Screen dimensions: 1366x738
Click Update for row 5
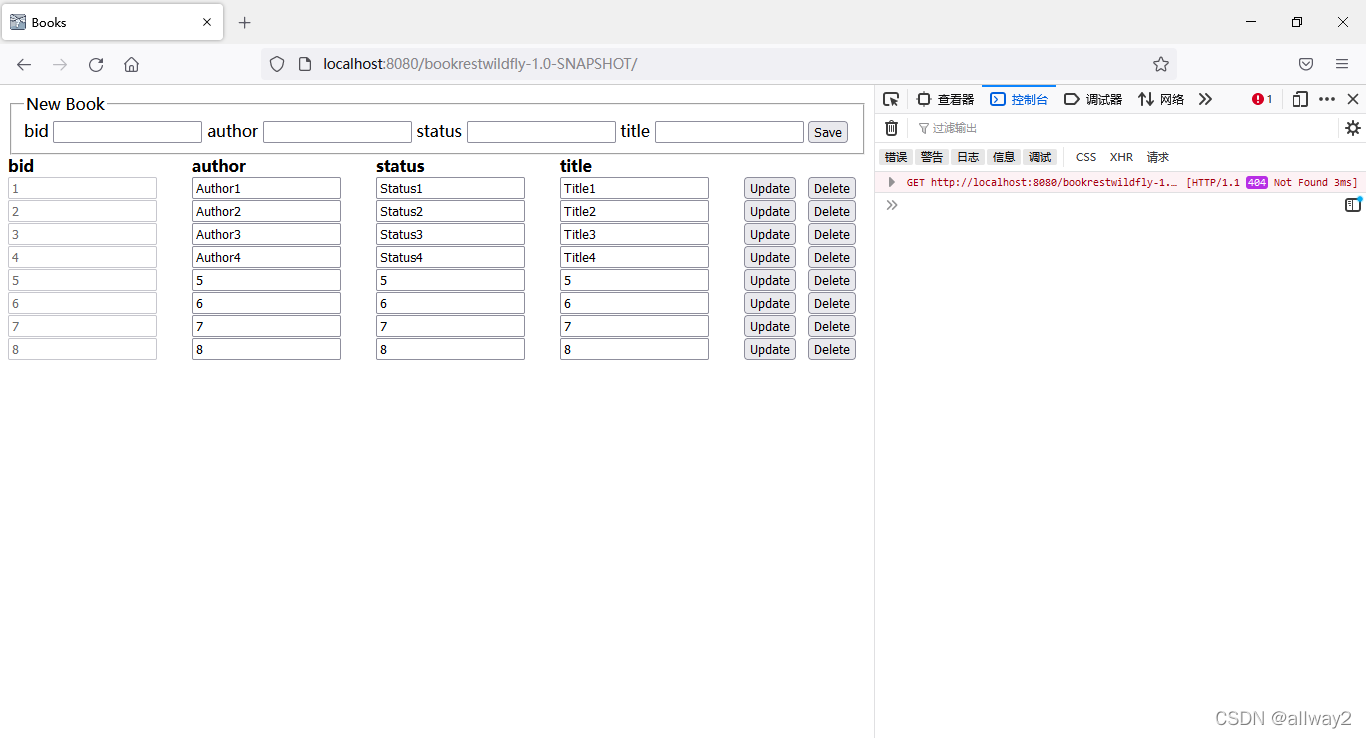coord(770,280)
